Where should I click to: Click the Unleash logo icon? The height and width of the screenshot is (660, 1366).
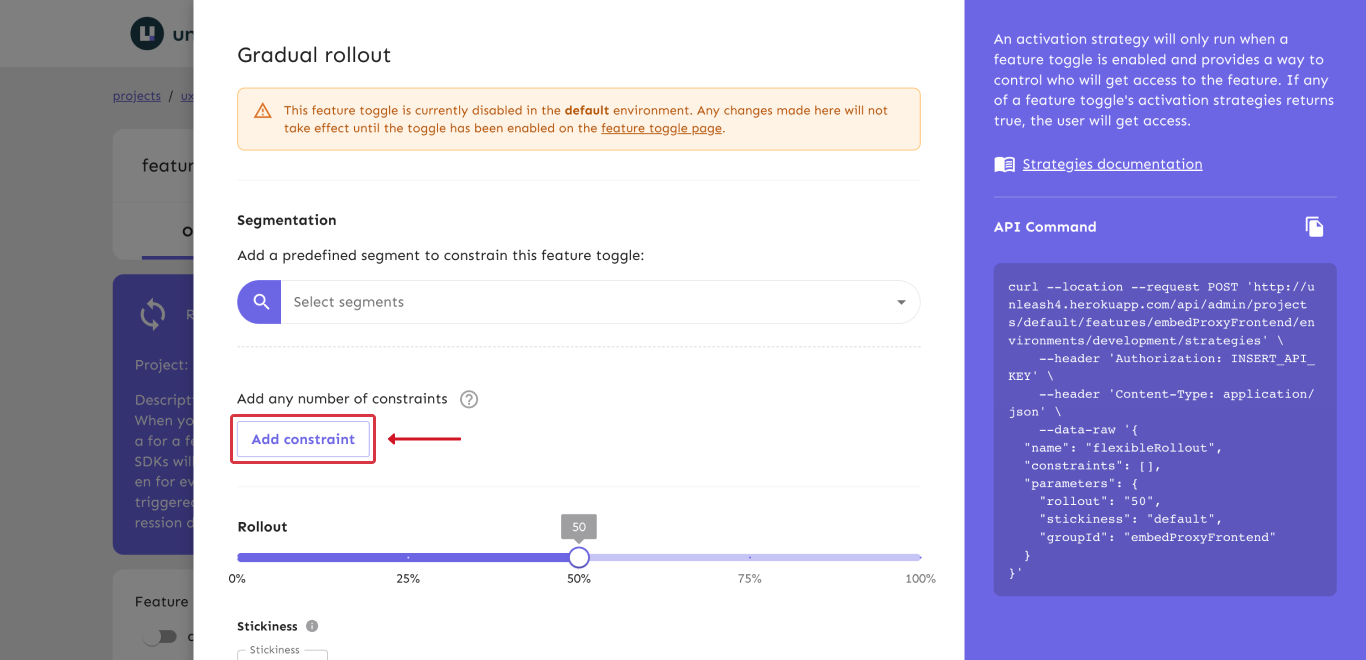tap(147, 33)
